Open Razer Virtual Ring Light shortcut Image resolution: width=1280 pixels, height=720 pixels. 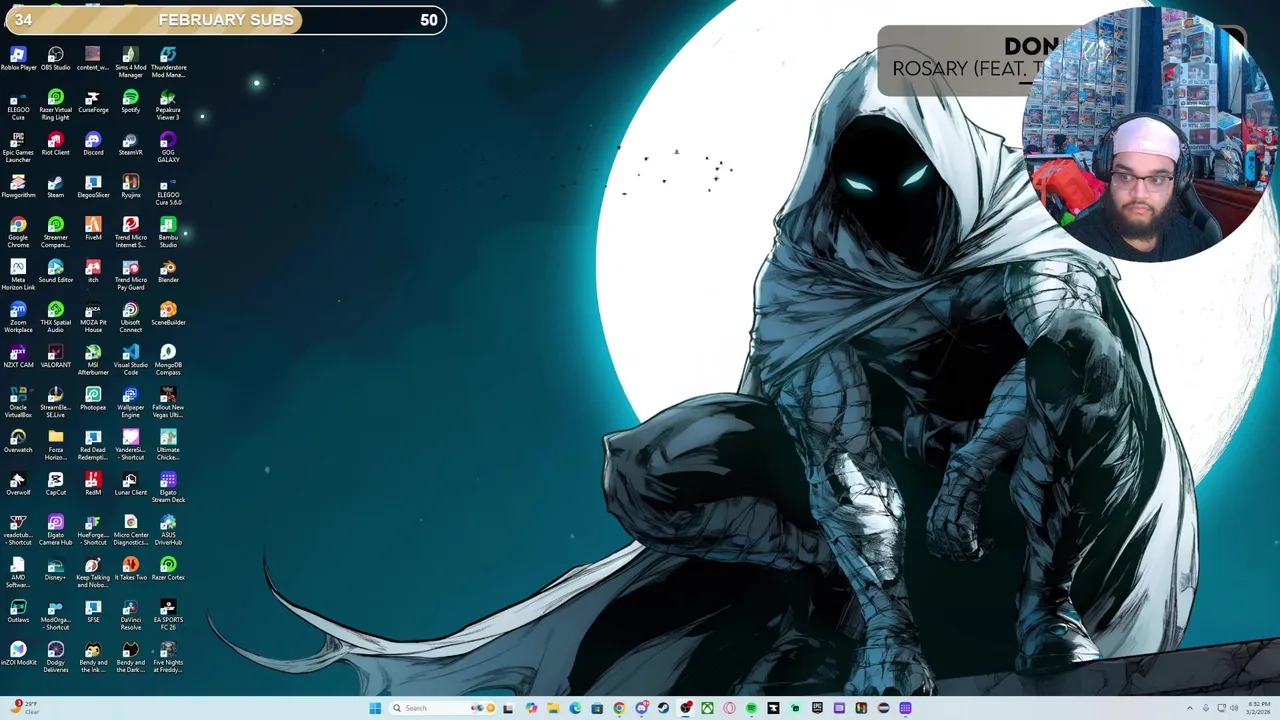[56, 105]
